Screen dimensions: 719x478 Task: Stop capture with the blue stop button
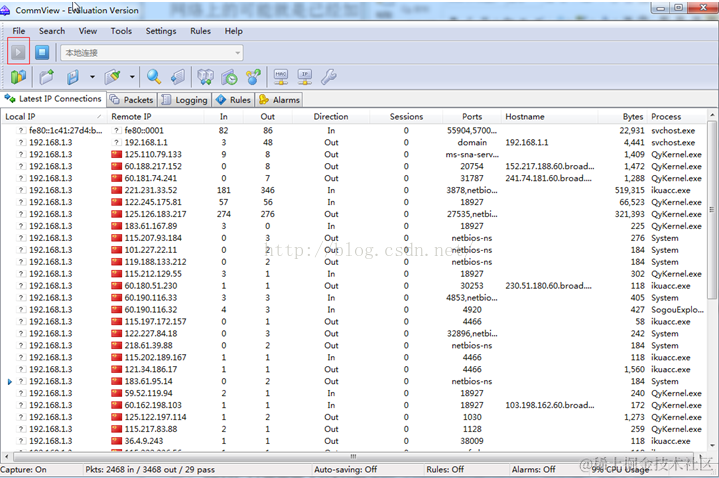tap(42, 52)
